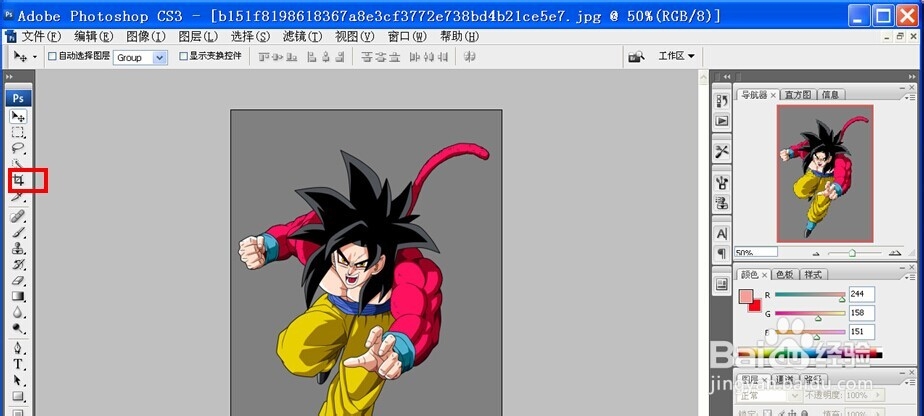Viewport: 924px width, 416px height.
Task: Click the G value field showing 158
Action: click(x=862, y=313)
